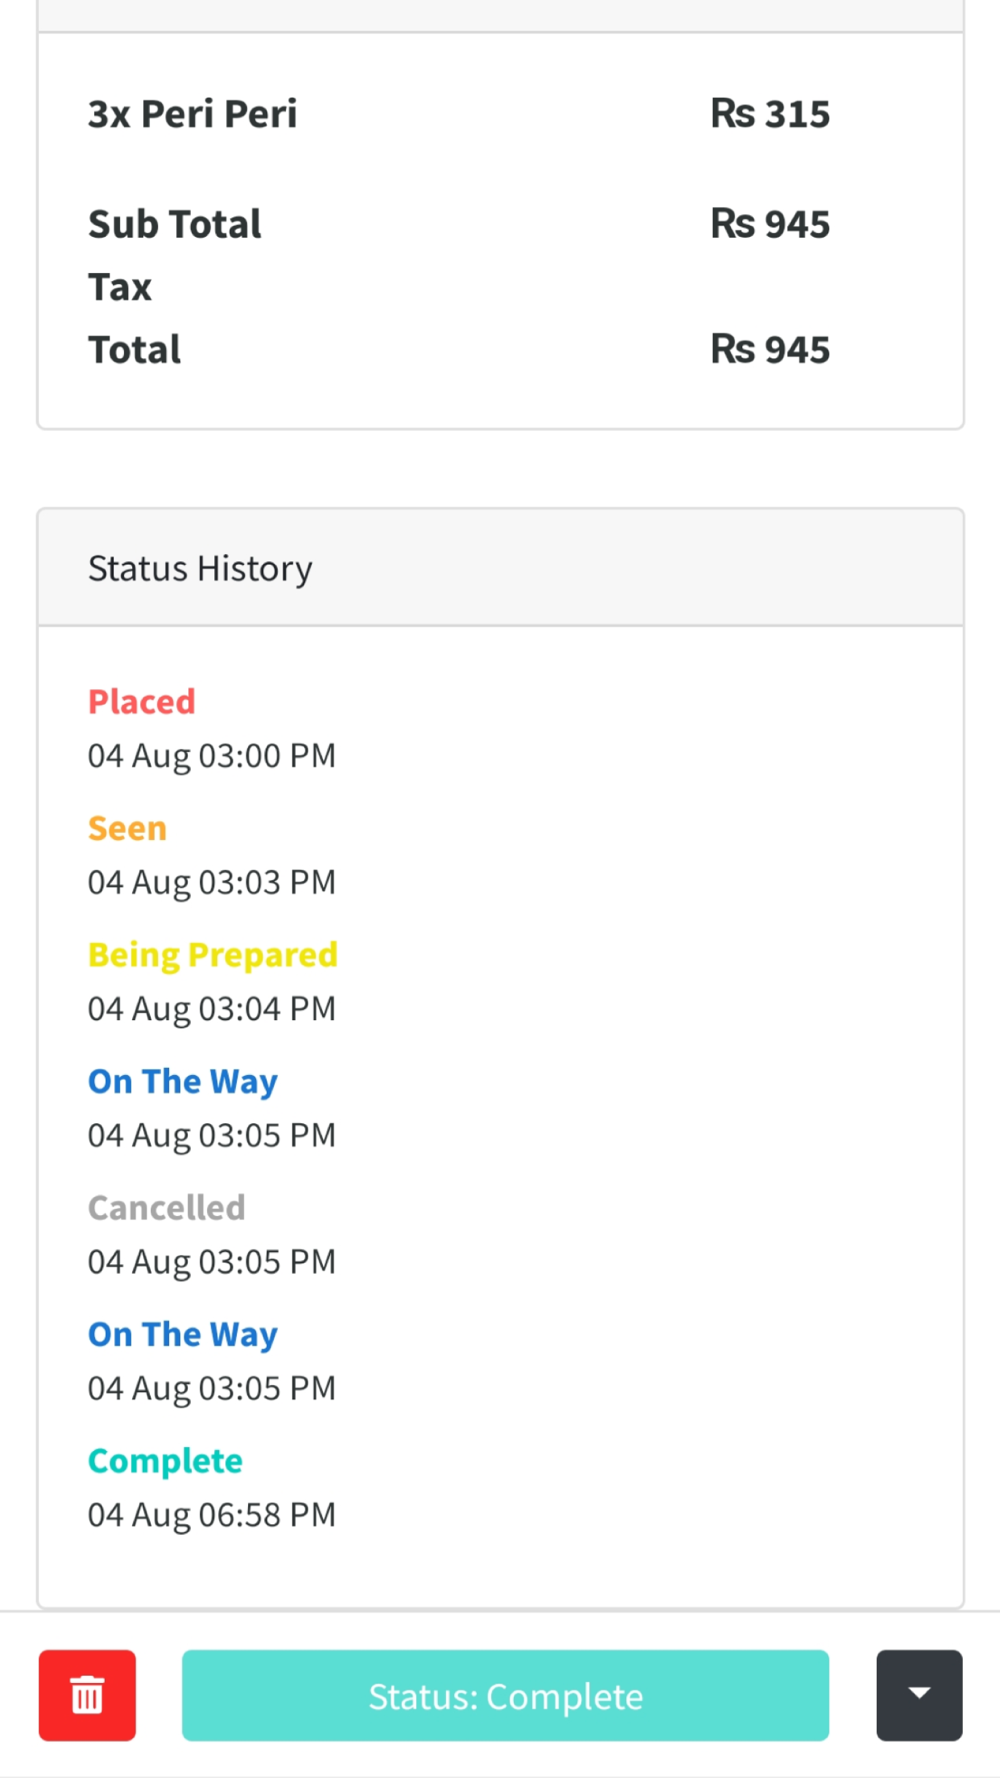The image size is (1000, 1778).
Task: Click the Sub Total label
Action: [175, 224]
